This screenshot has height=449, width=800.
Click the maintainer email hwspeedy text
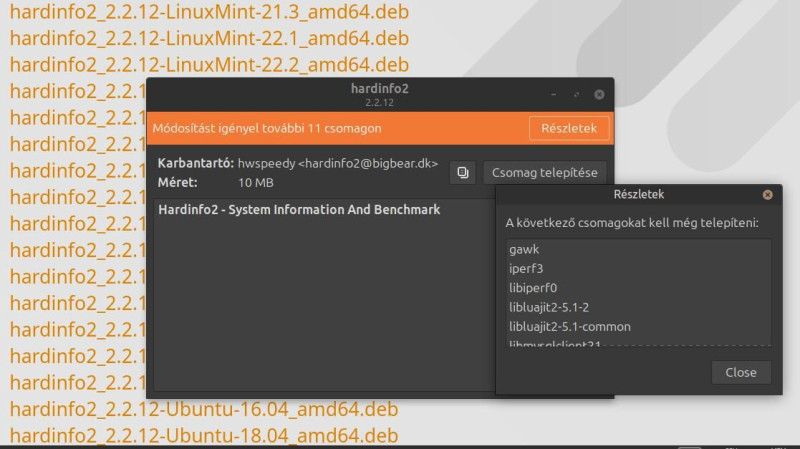[x=338, y=163]
